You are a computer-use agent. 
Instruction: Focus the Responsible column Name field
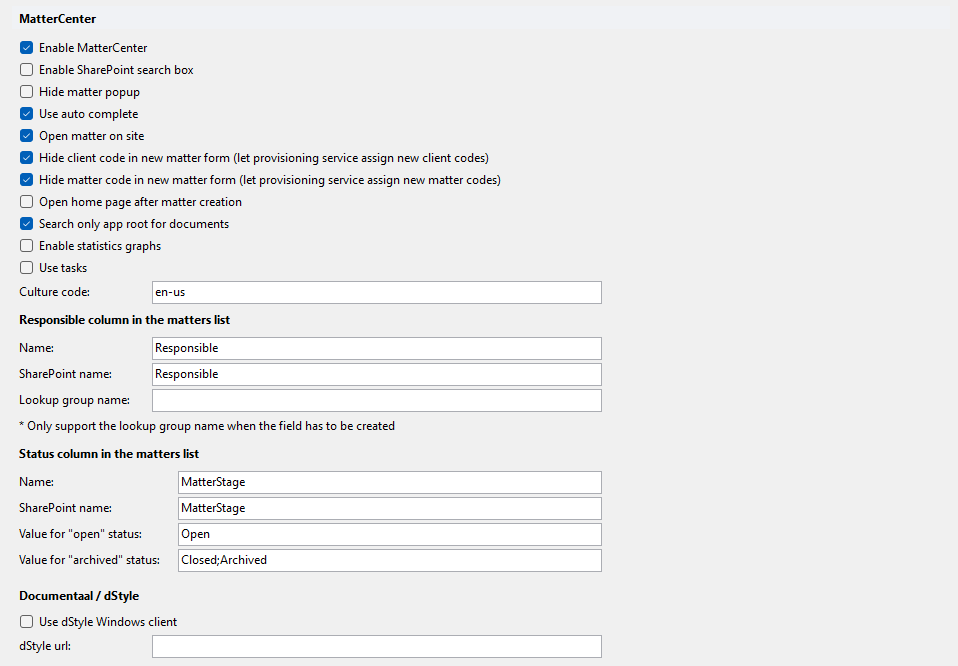click(x=376, y=348)
